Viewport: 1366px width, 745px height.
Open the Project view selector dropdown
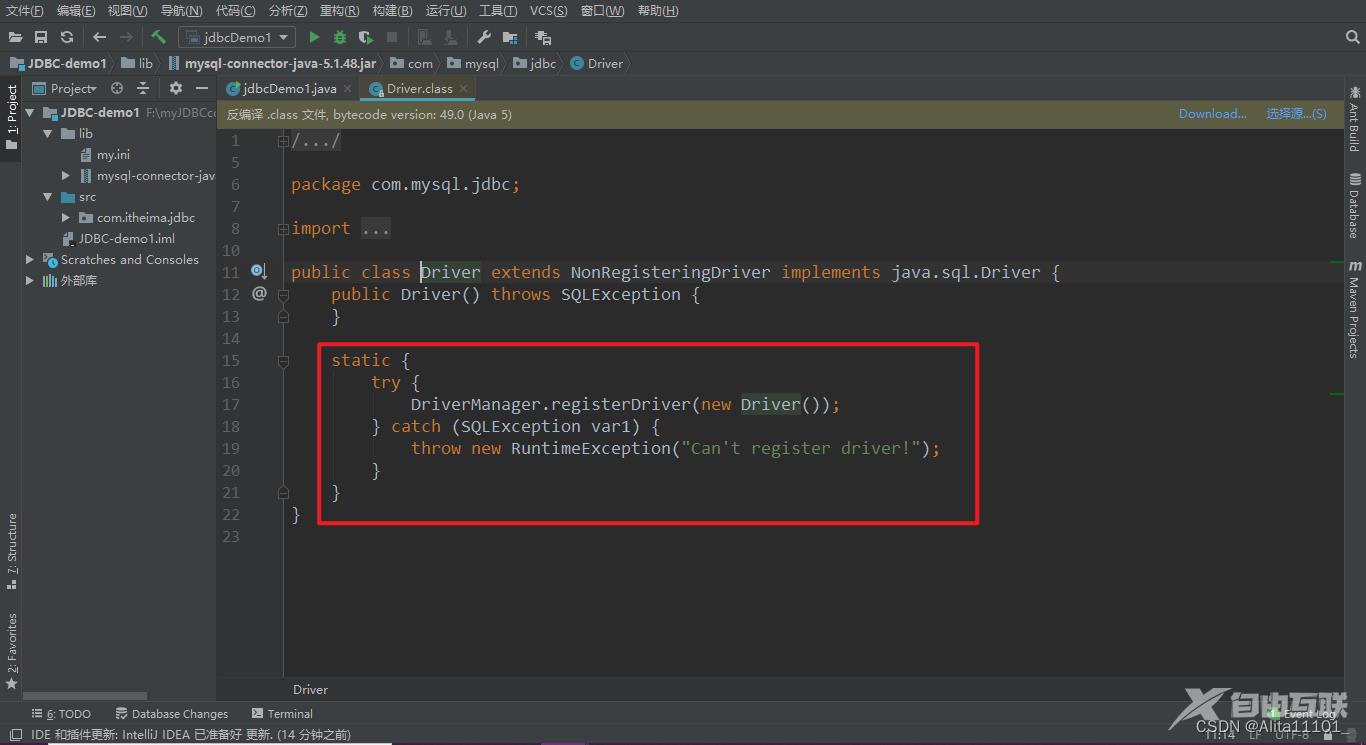[65, 88]
